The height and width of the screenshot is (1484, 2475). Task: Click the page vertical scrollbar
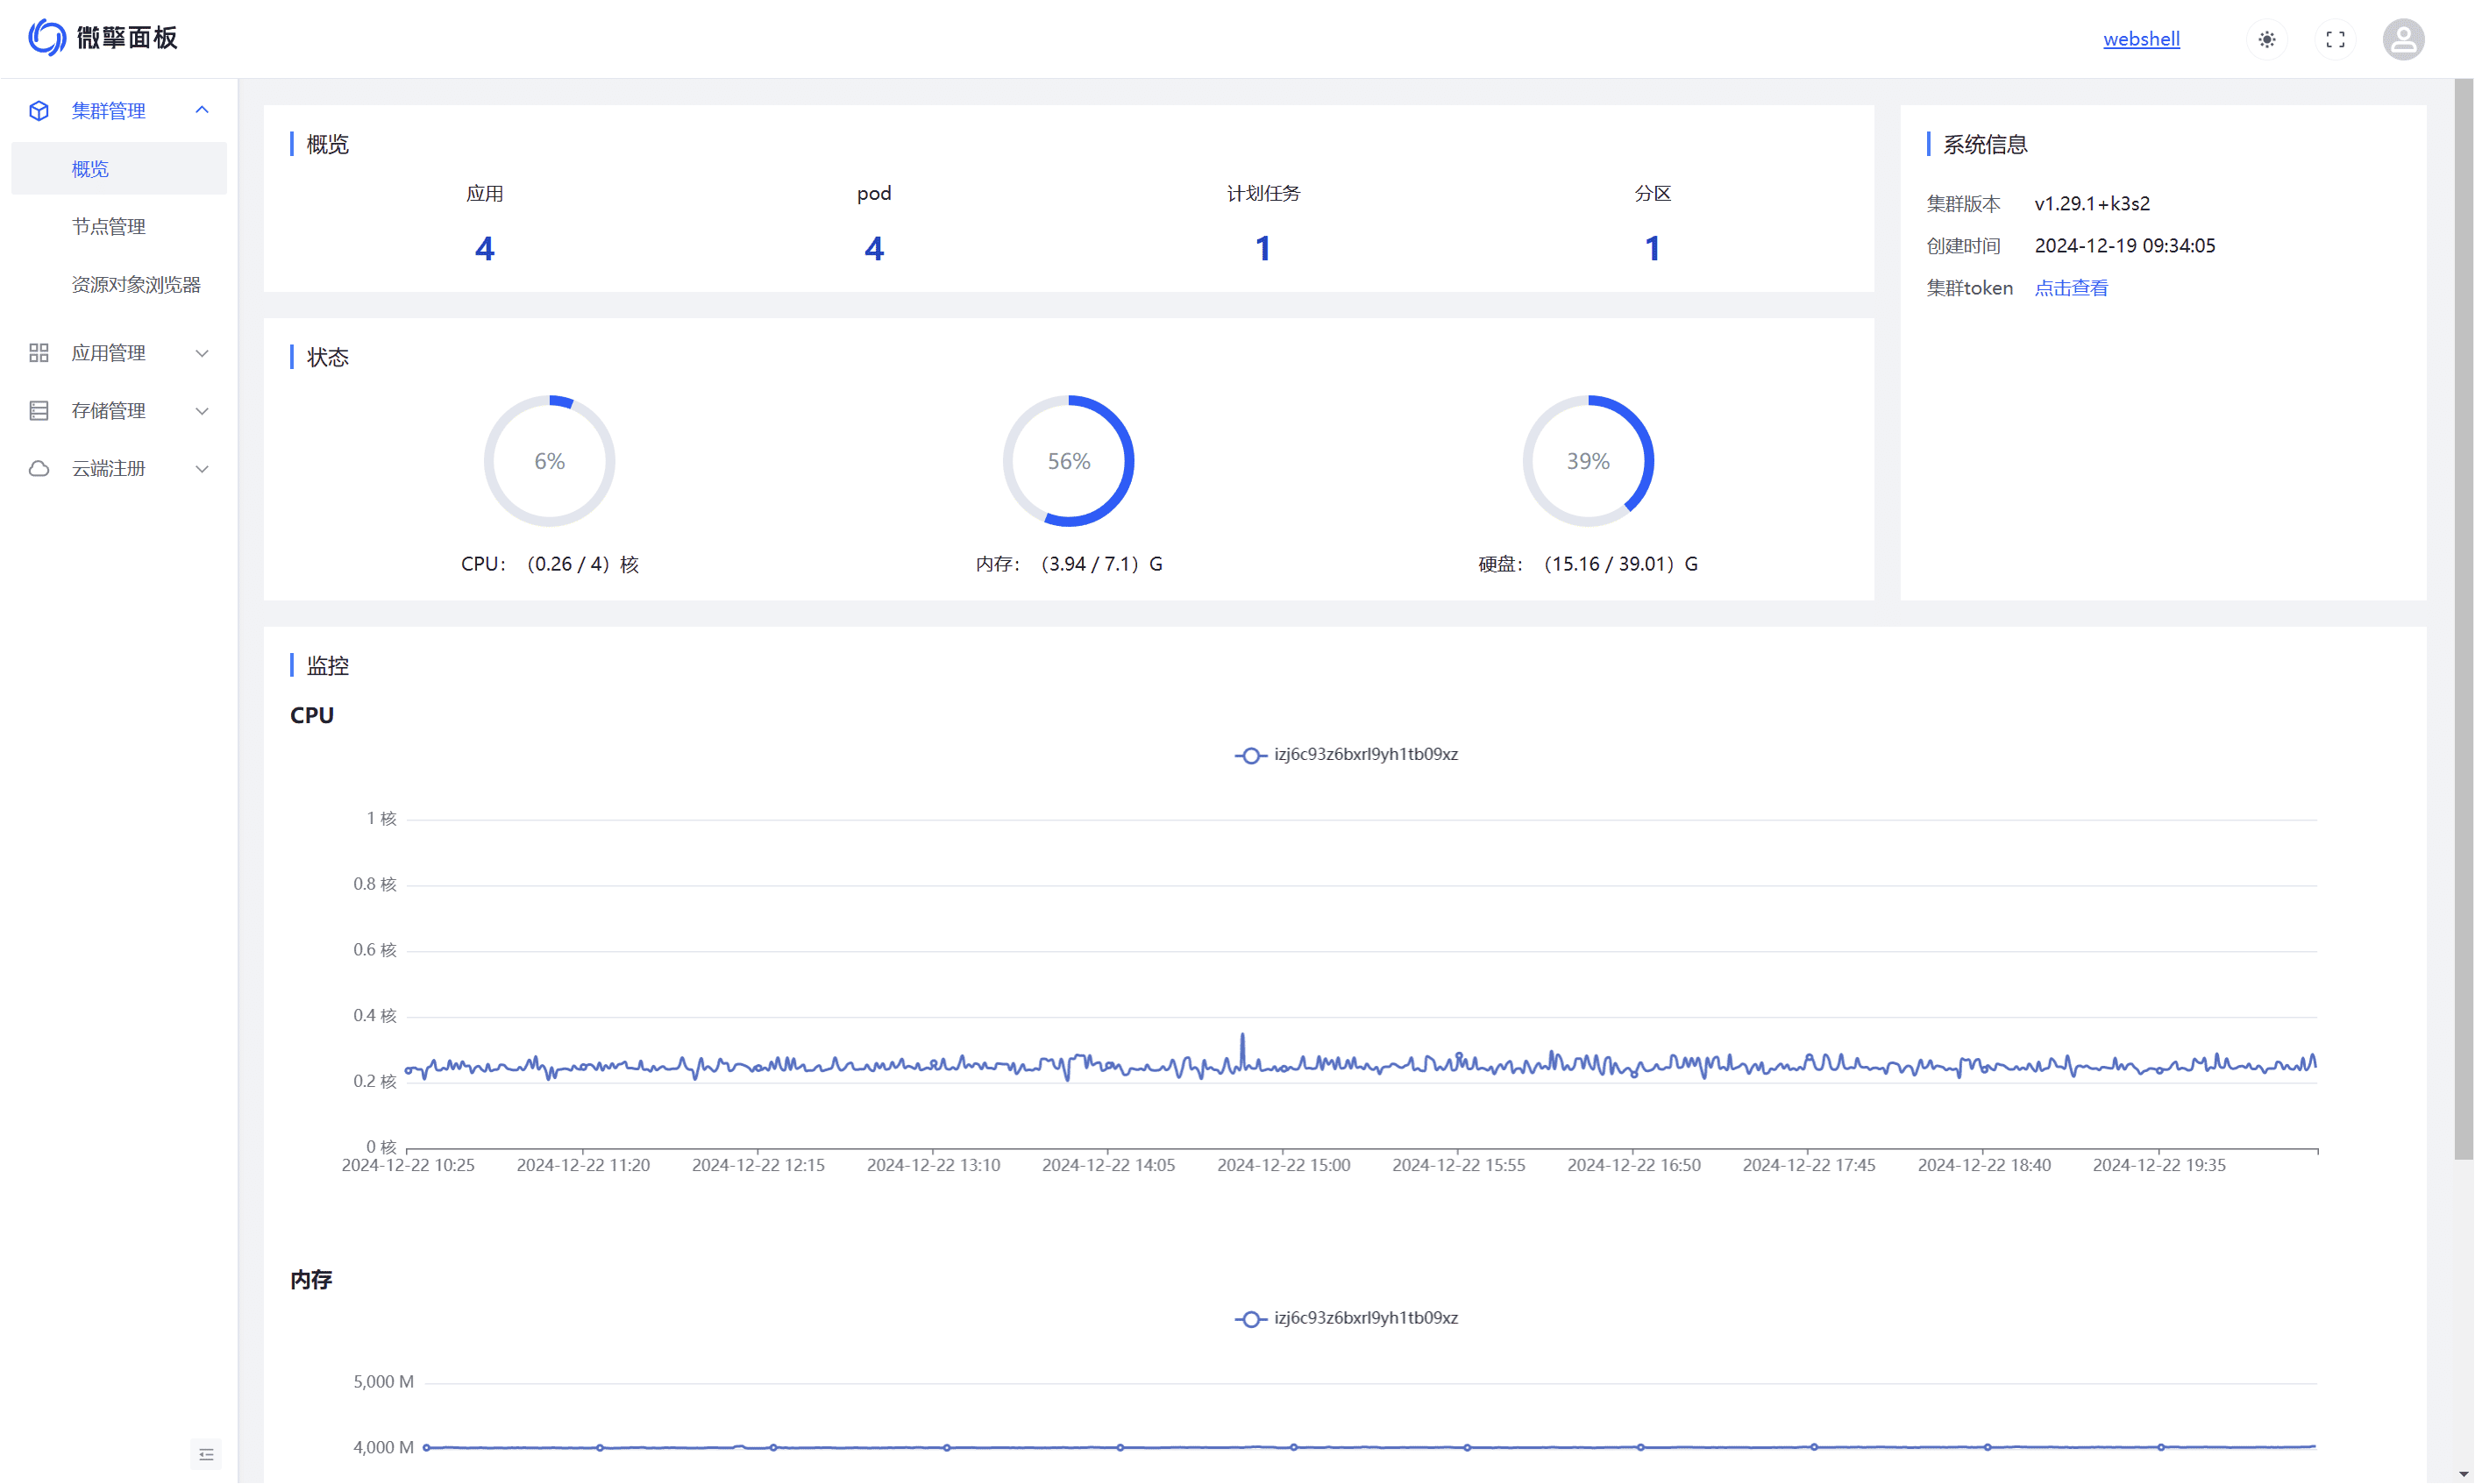coord(2463,620)
